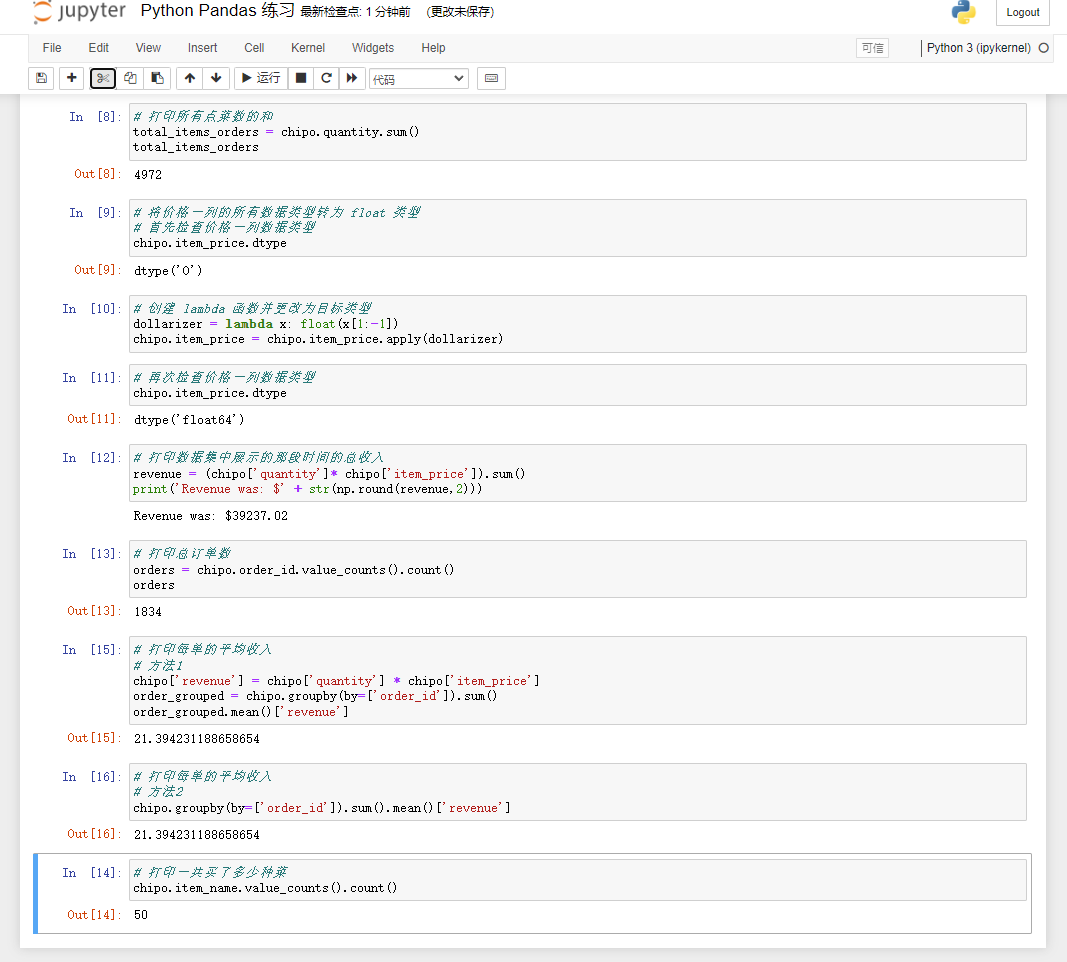The image size is (1067, 962).
Task: Move selected cell down with the arrow
Action: click(216, 78)
